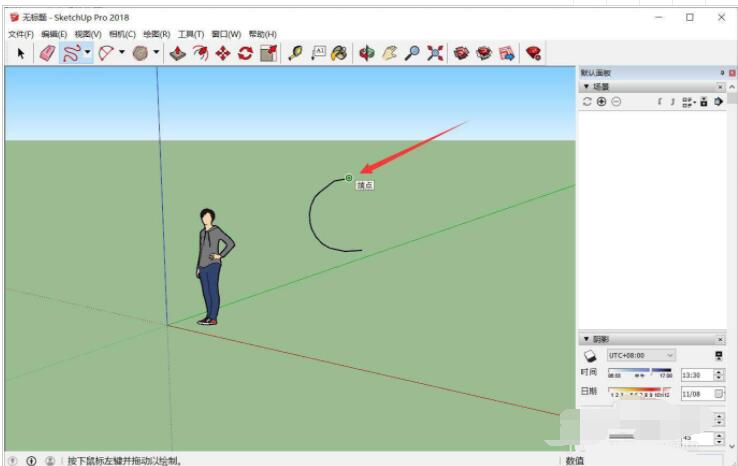Image resolution: width=738 pixels, height=466 pixels.
Task: Collapse the 阴影 shadows panel
Action: coord(586,339)
